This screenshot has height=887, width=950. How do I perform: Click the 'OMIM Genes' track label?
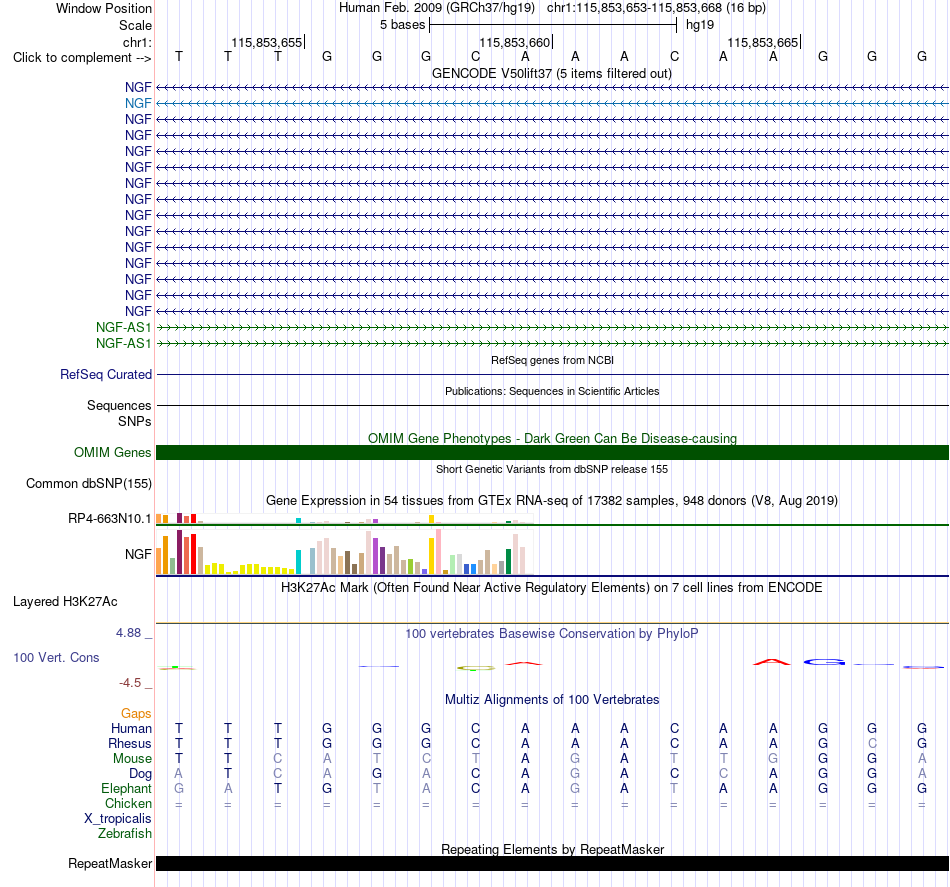pos(112,453)
